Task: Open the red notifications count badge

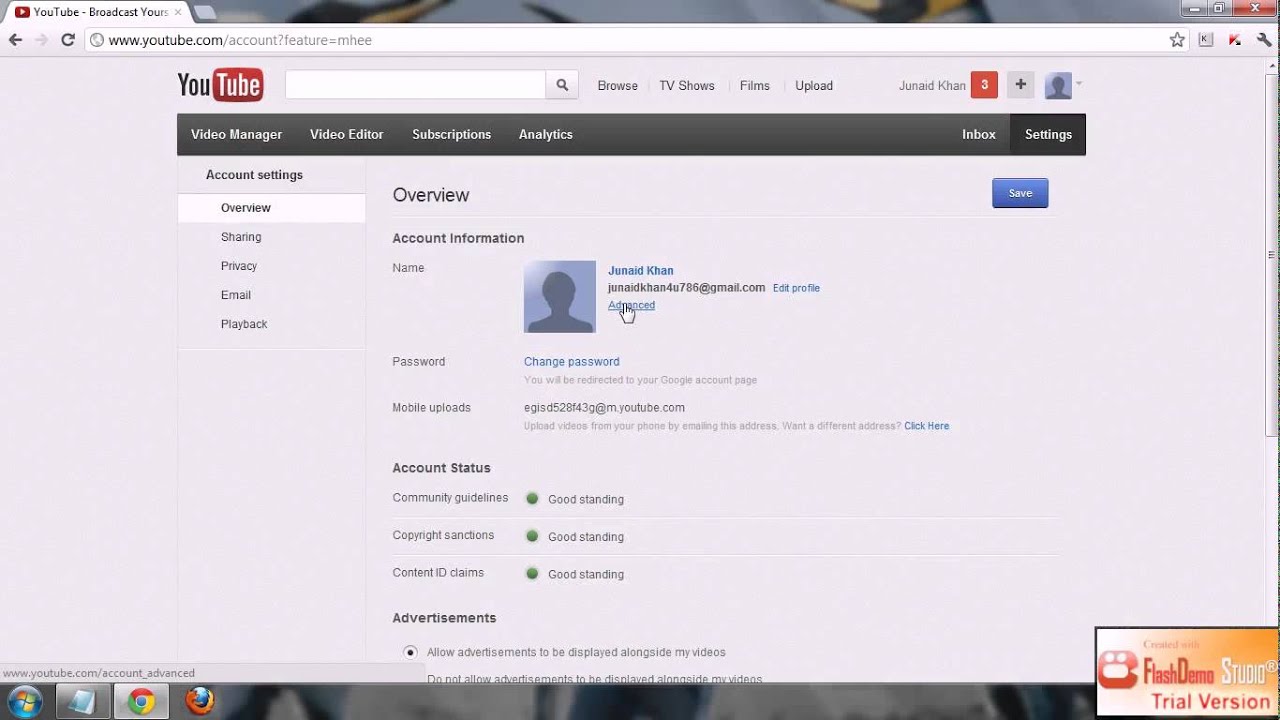Action: 984,85
